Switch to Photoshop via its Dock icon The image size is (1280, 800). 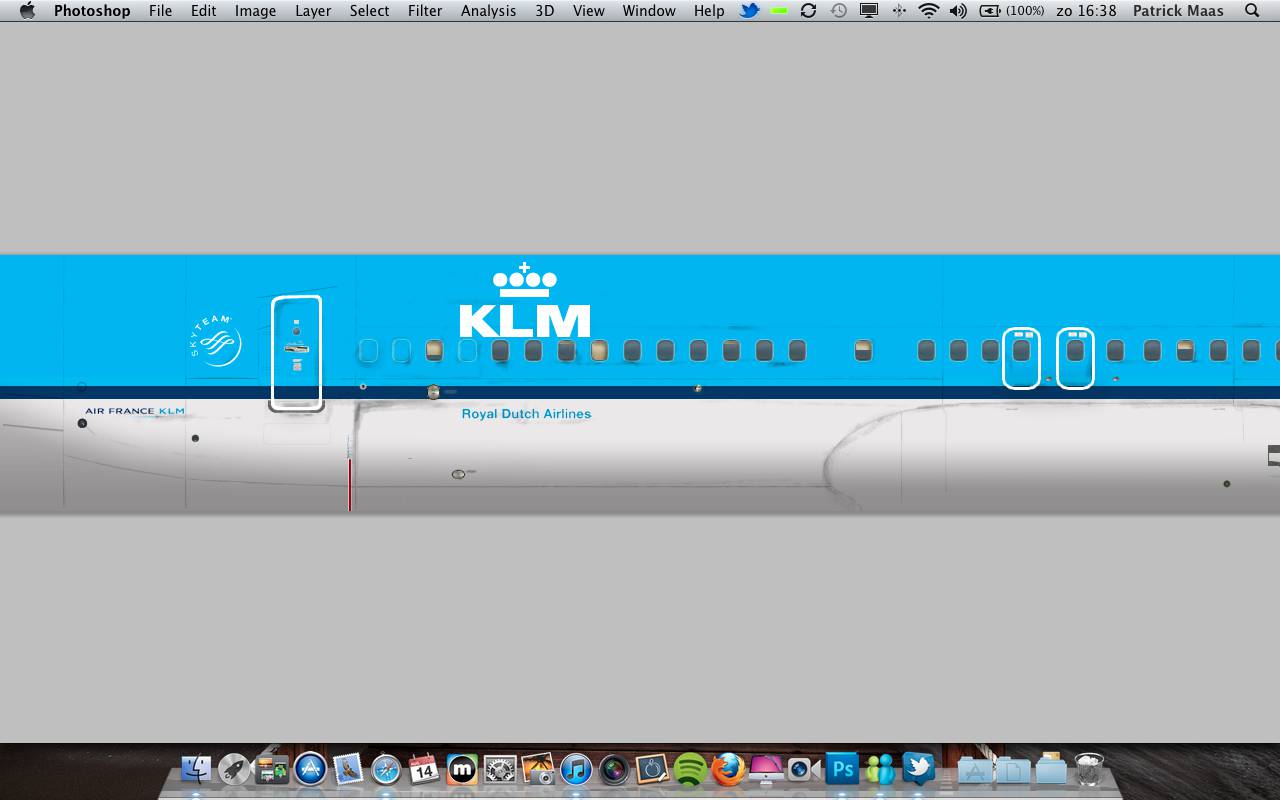(842, 769)
